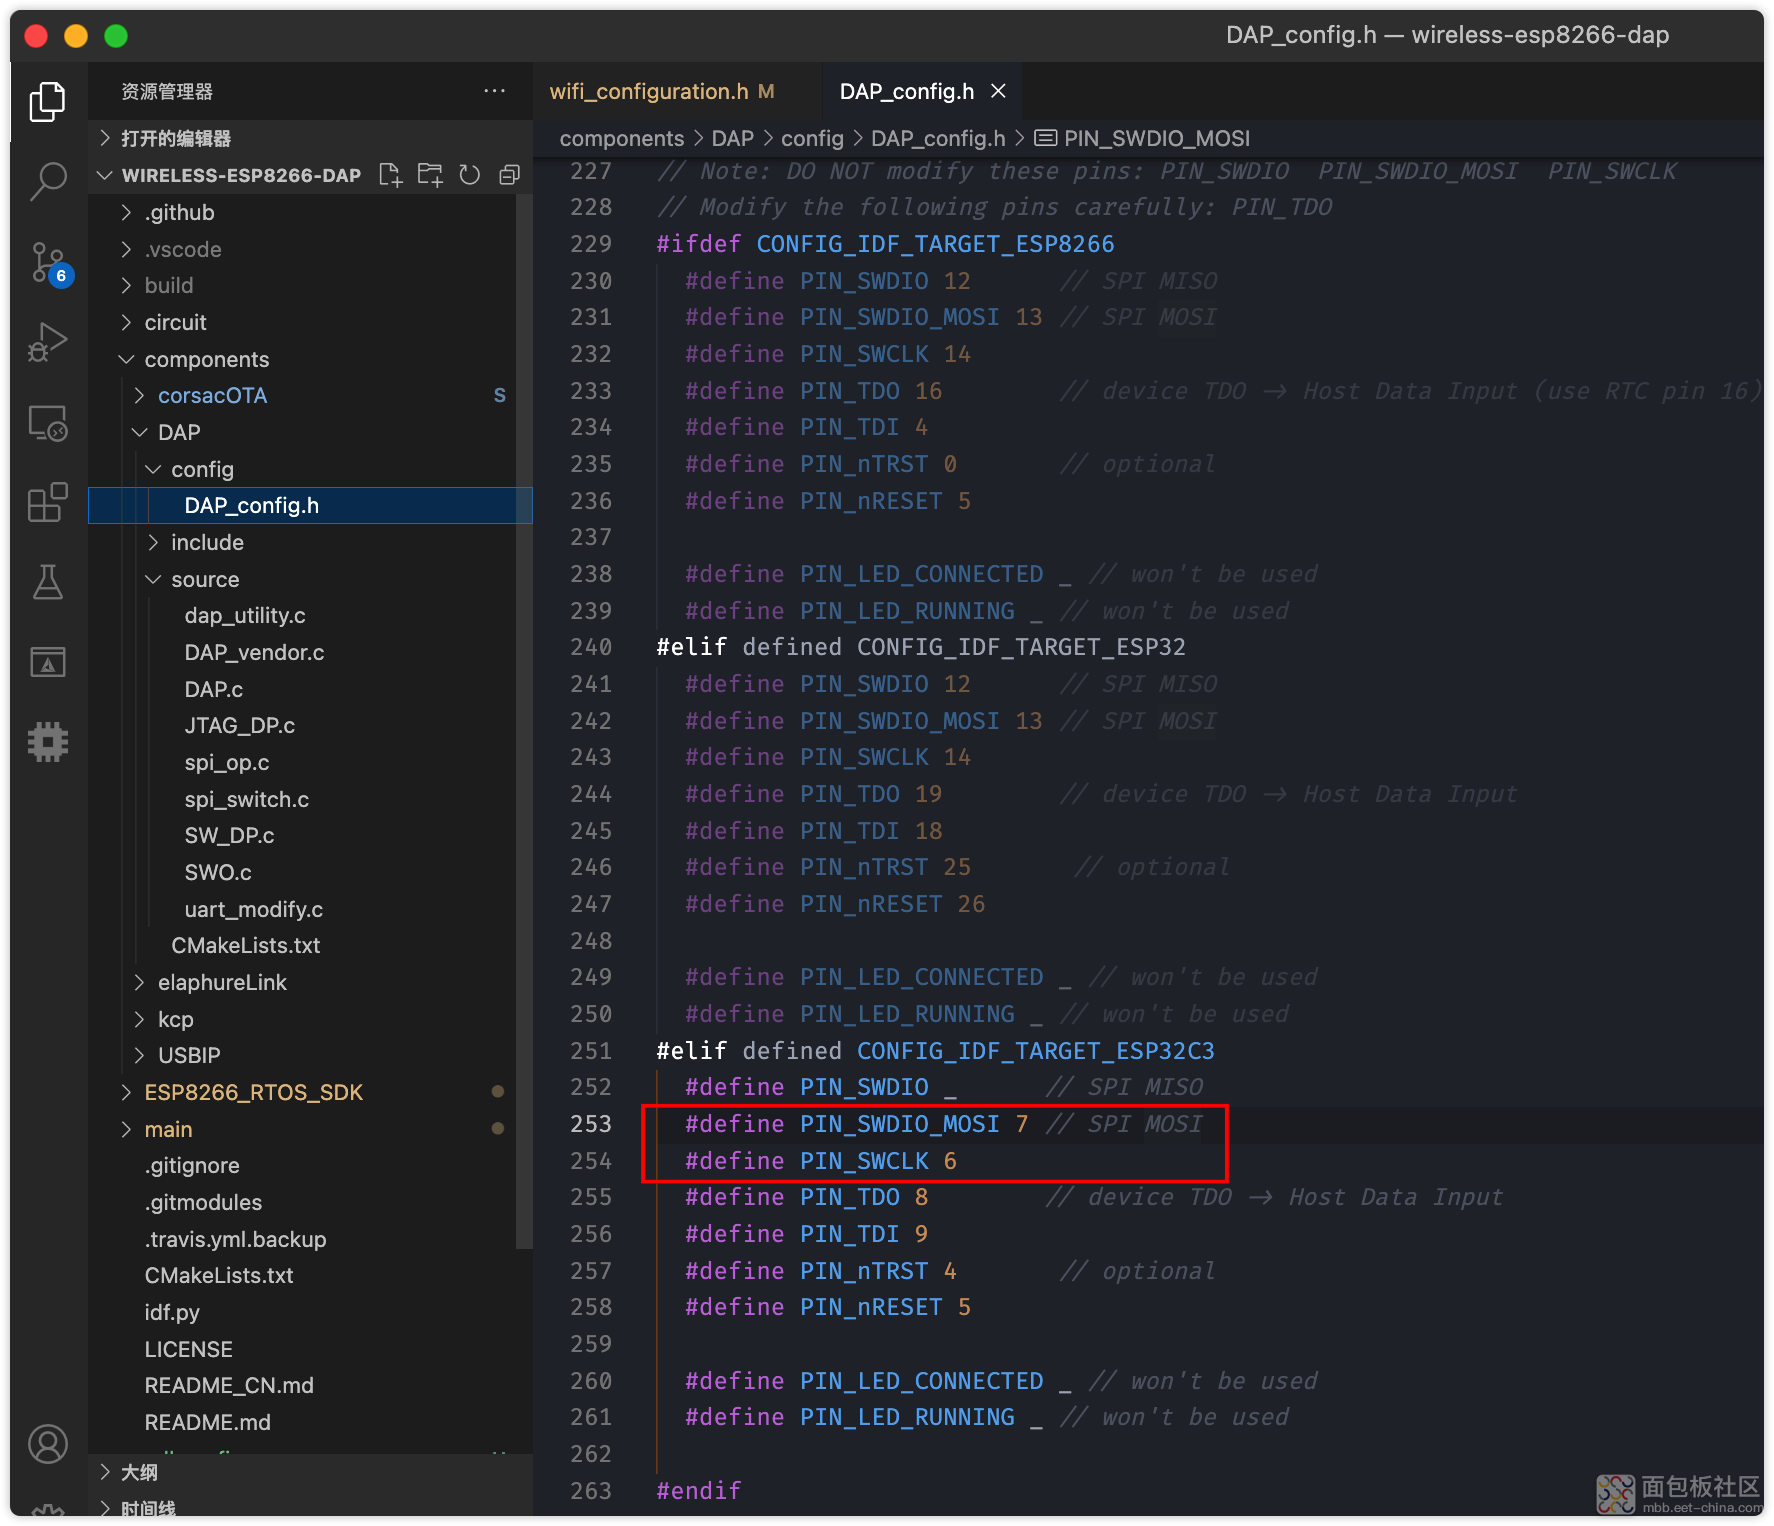
Task: Place cursor on PIN_SWCLK 6 line 254
Action: 820,1161
